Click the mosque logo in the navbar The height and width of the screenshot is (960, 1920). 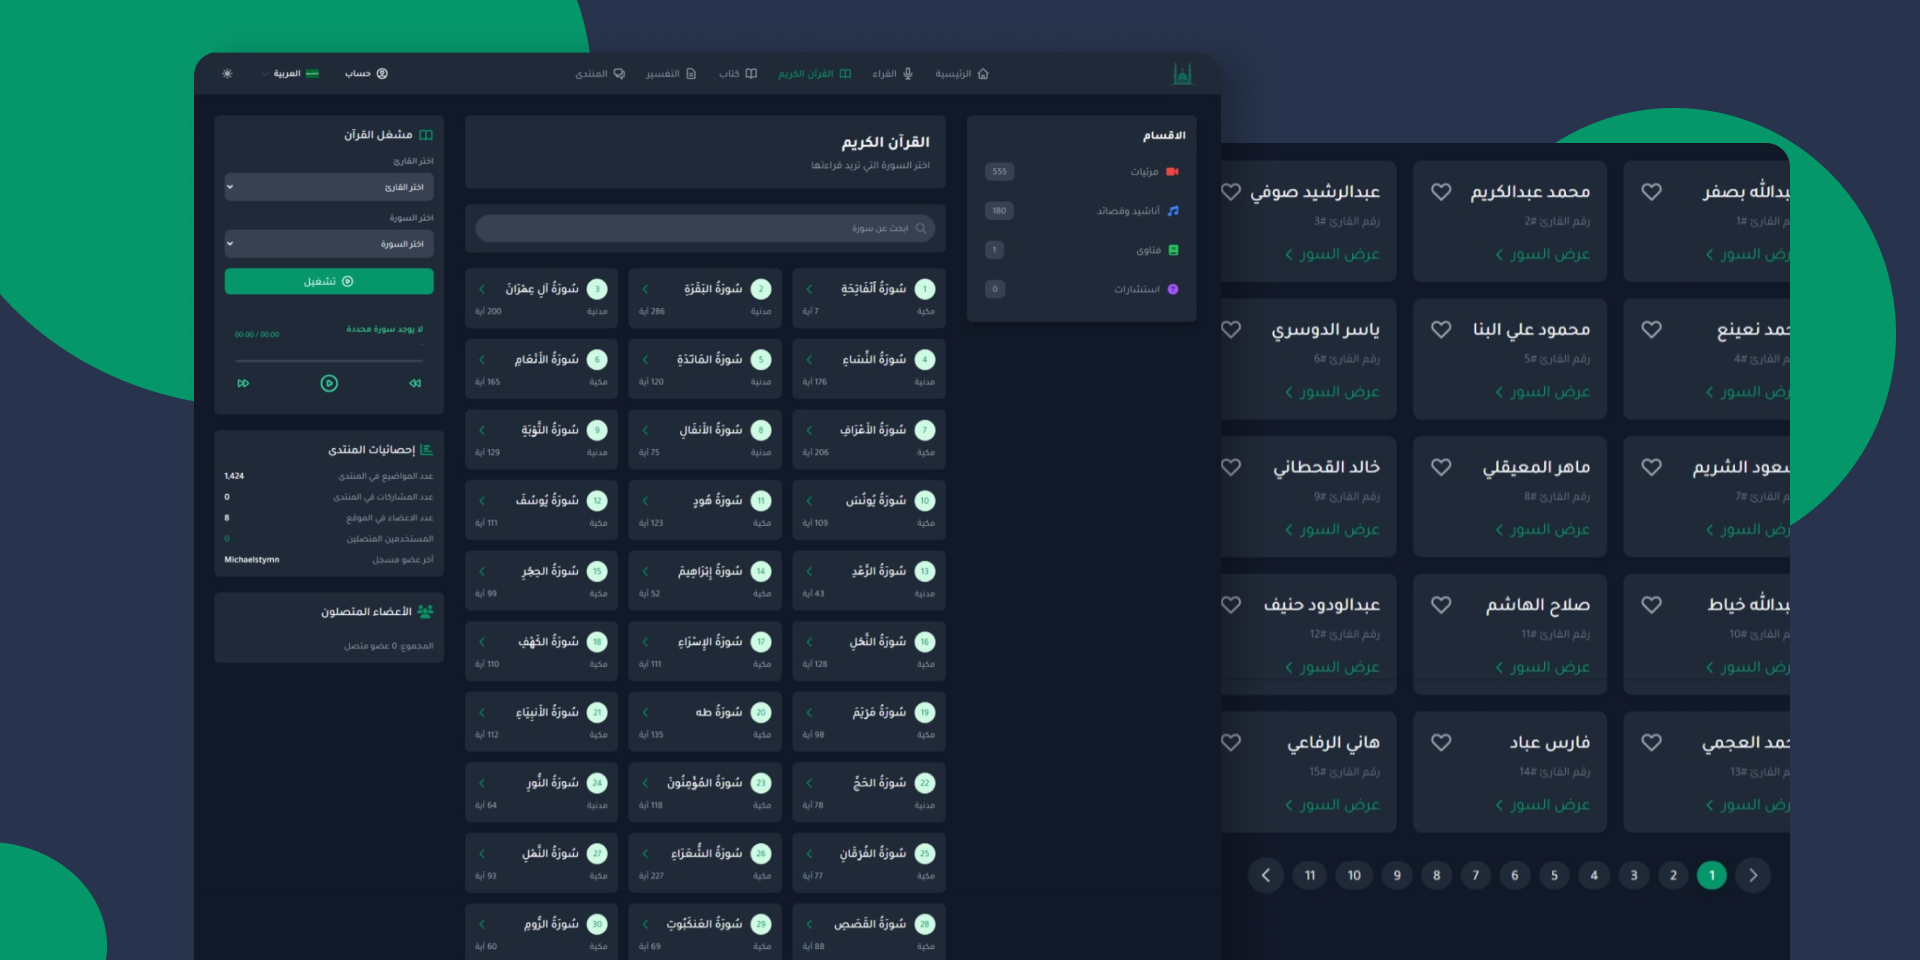1182,74
